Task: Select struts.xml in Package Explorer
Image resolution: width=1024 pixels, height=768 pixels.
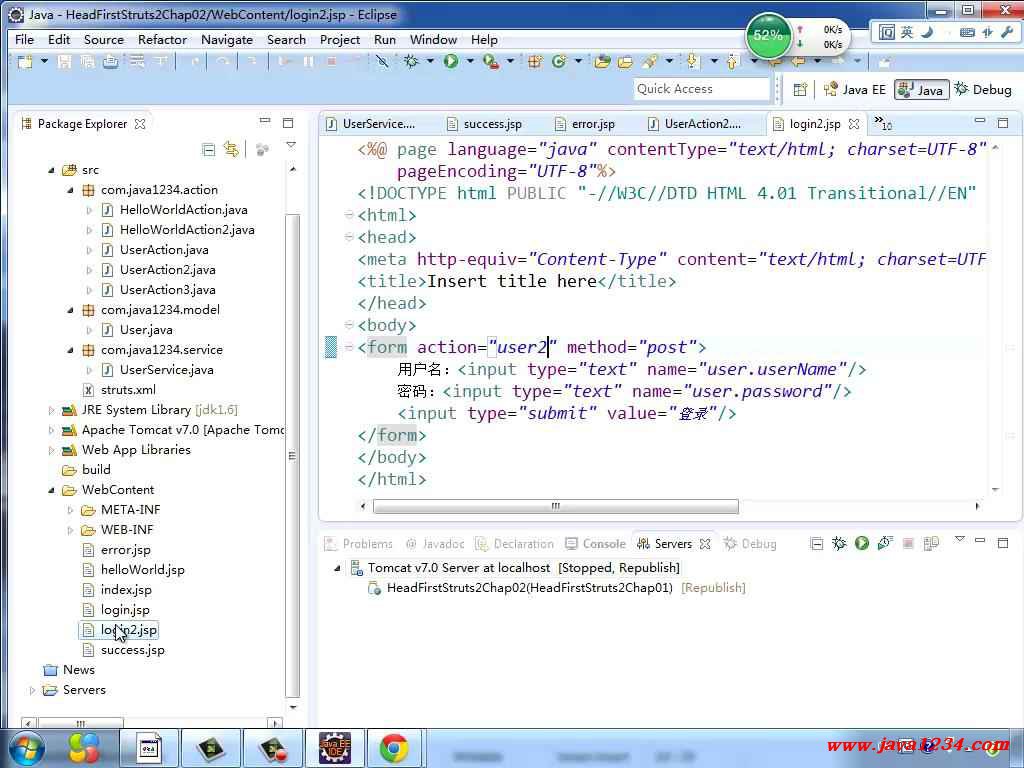Action: point(128,390)
